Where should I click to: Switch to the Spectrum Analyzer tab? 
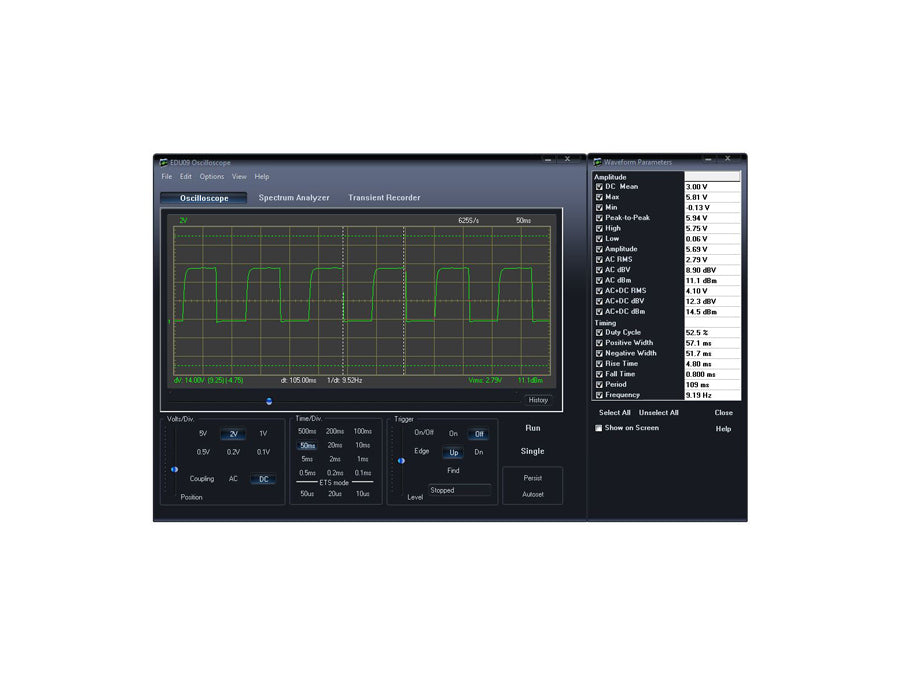point(294,198)
